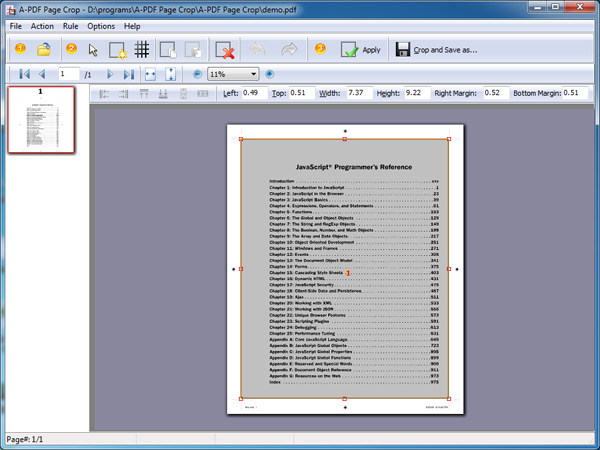The image size is (600, 450).
Task: Click the align left edges icon
Action: [104, 94]
